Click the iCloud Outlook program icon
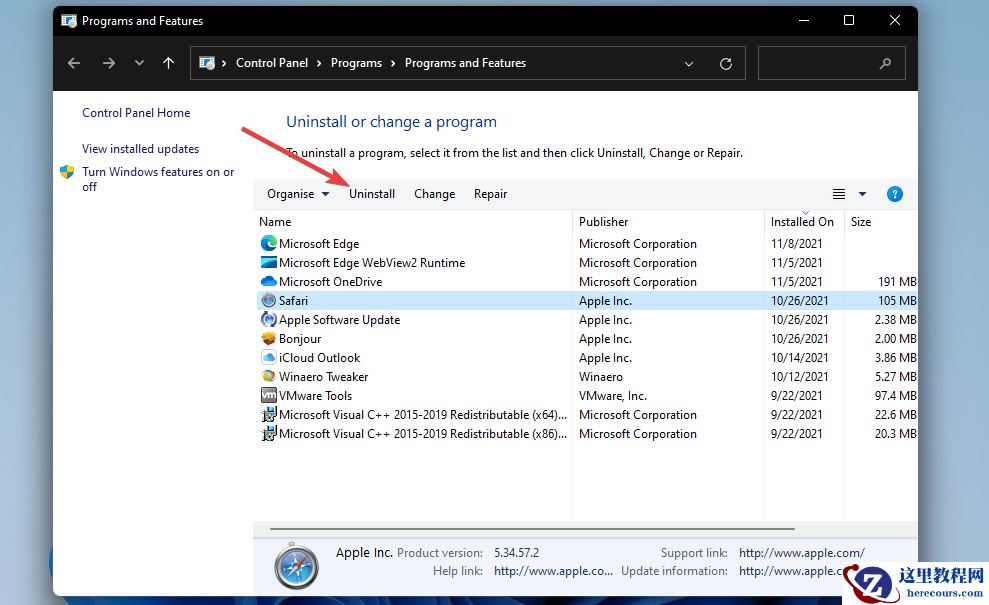The image size is (989, 605). click(x=269, y=357)
